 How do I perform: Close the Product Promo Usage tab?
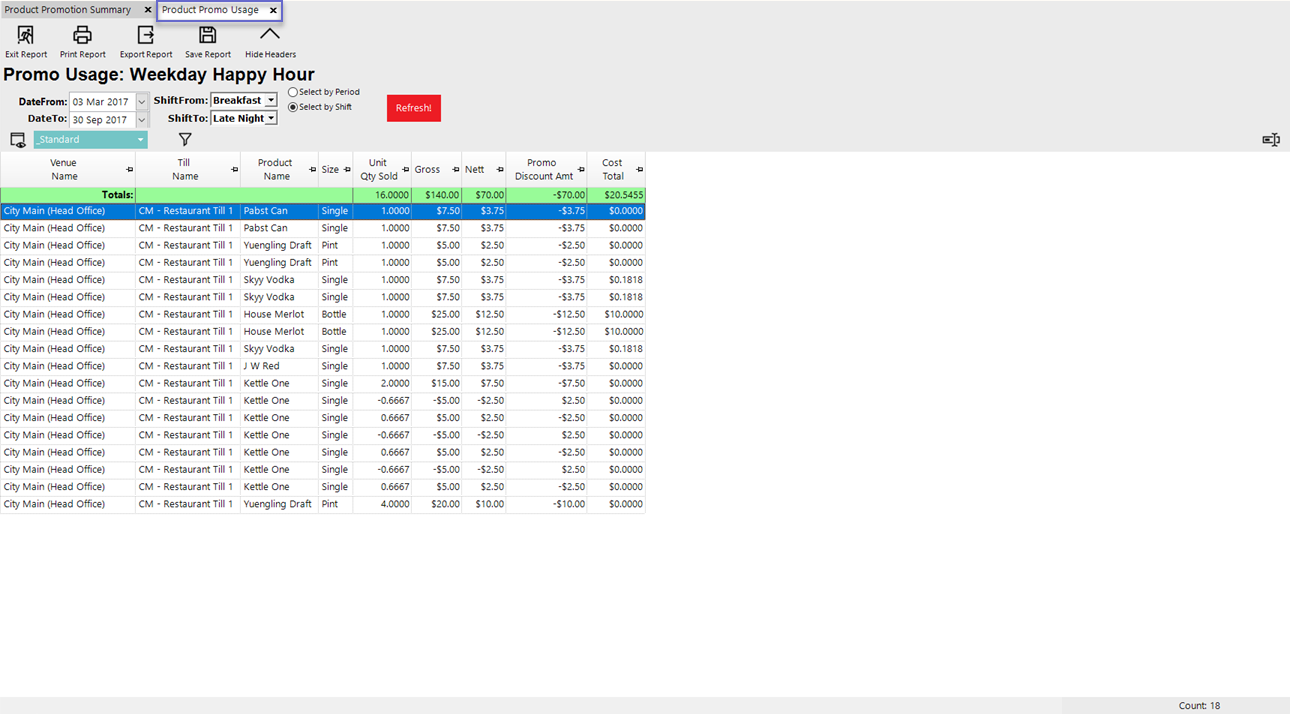[273, 10]
